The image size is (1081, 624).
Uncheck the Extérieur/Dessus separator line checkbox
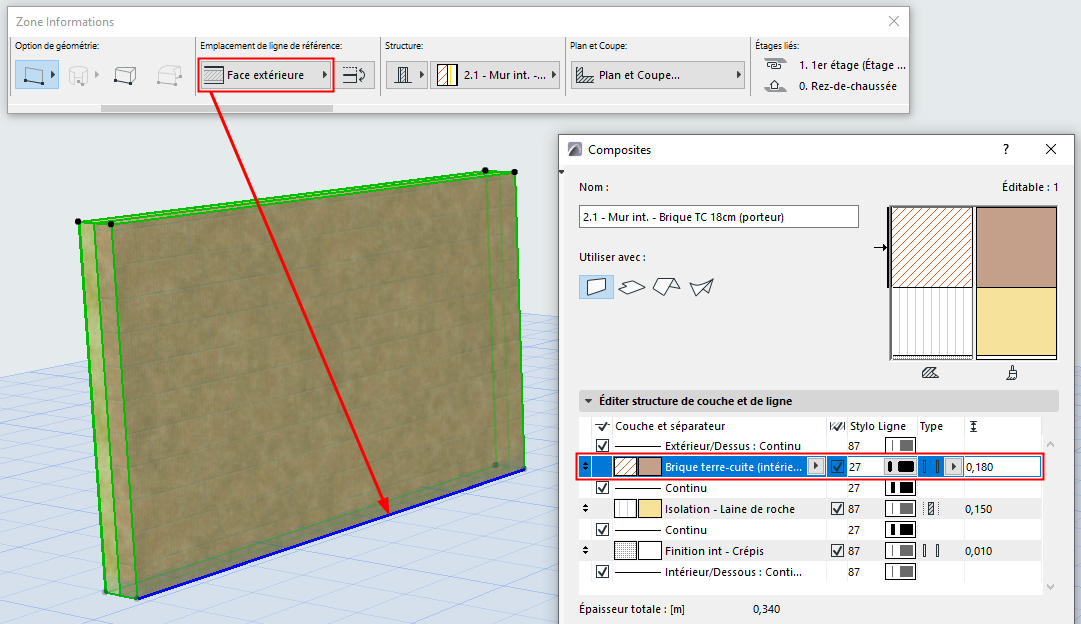click(602, 445)
